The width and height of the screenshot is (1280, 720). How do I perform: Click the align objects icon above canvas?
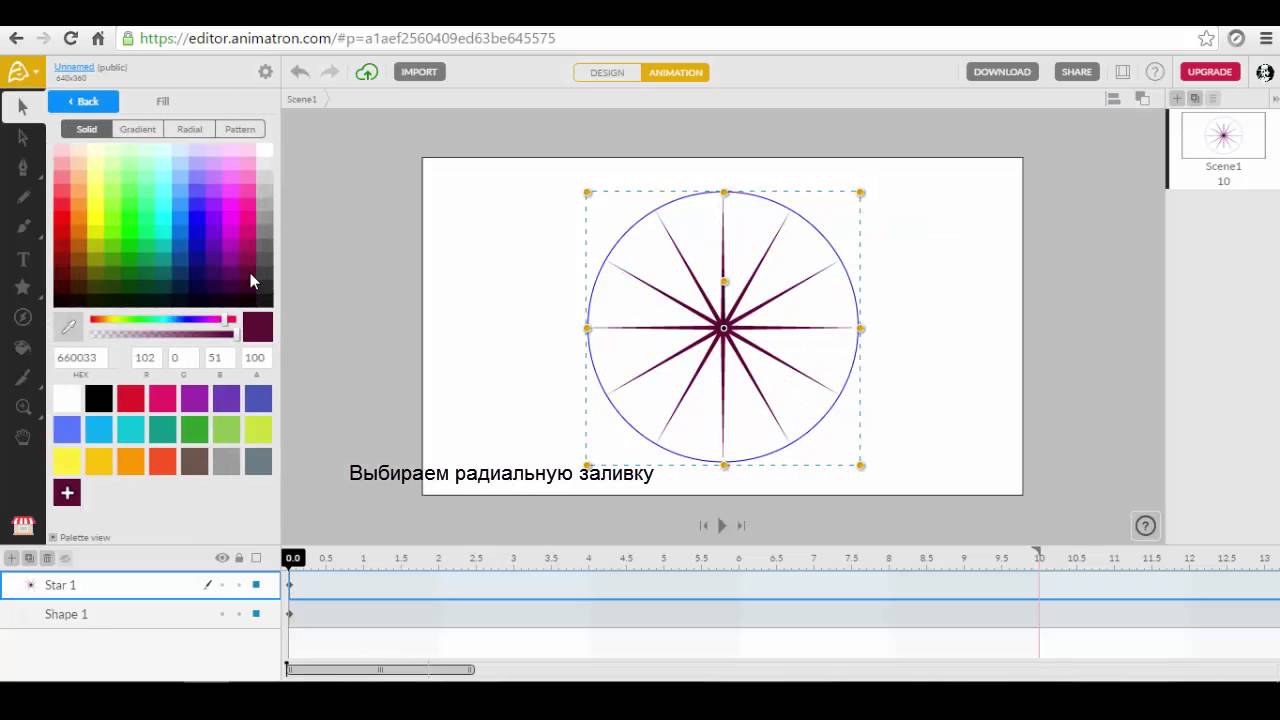[x=1112, y=98]
